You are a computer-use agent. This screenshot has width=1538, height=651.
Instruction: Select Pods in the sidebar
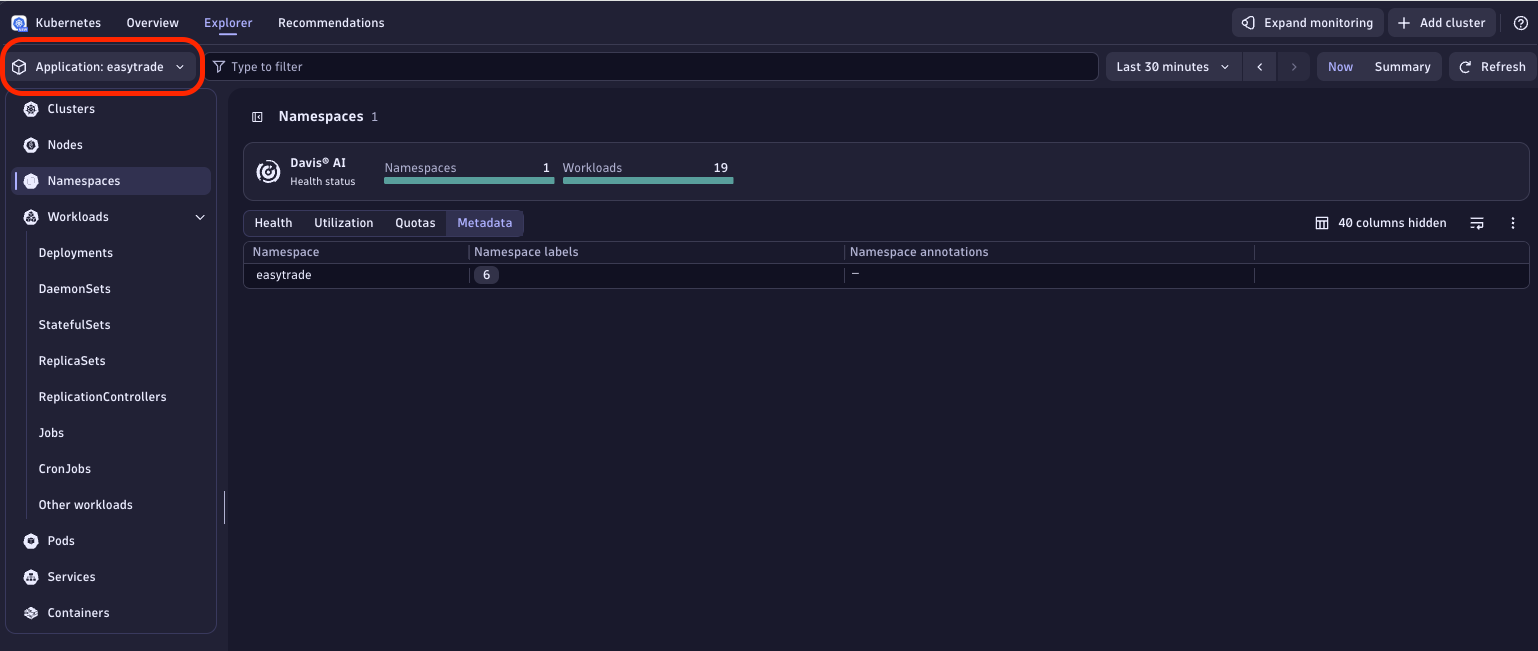click(61, 541)
